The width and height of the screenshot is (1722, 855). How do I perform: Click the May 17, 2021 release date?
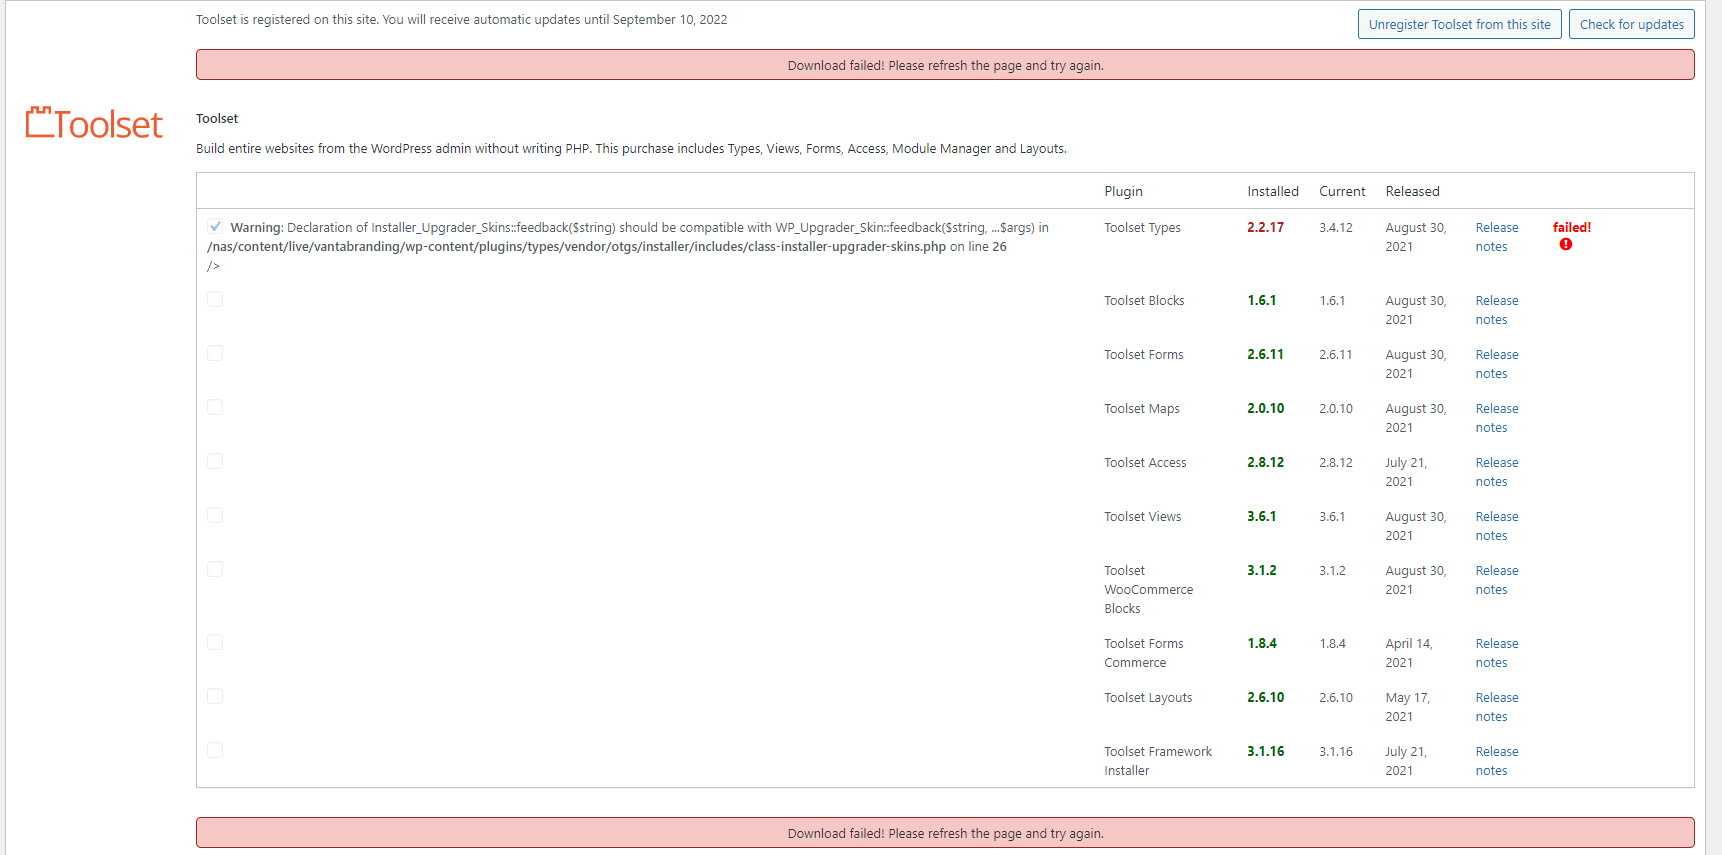coord(1407,707)
